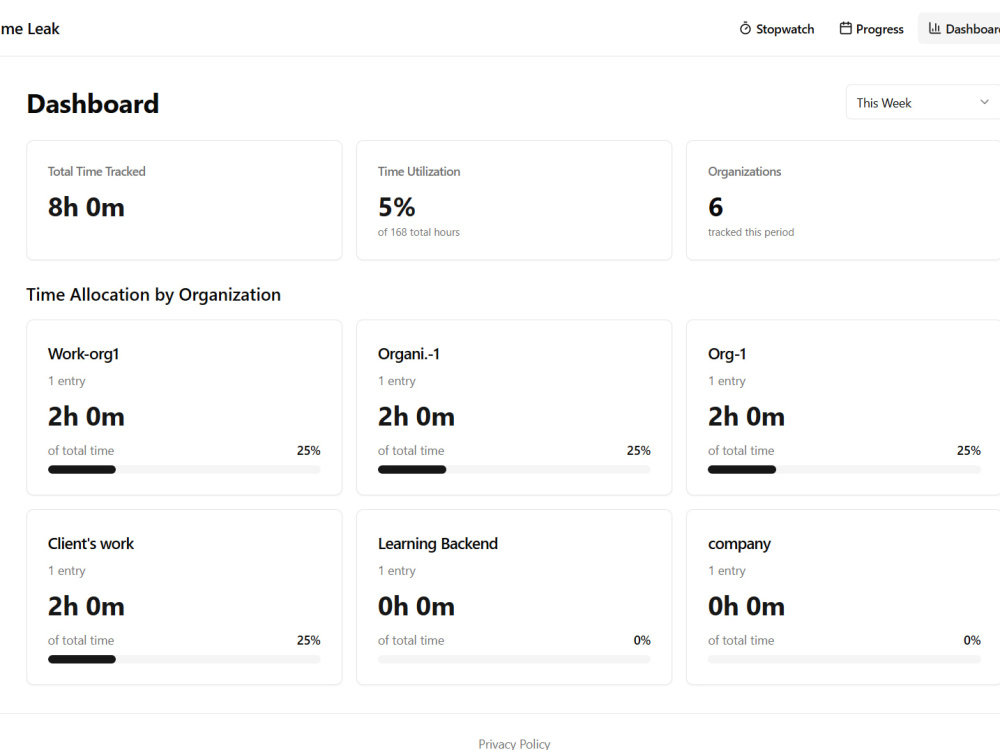
Task: Click the Org-1 progress bar
Action: pos(844,469)
